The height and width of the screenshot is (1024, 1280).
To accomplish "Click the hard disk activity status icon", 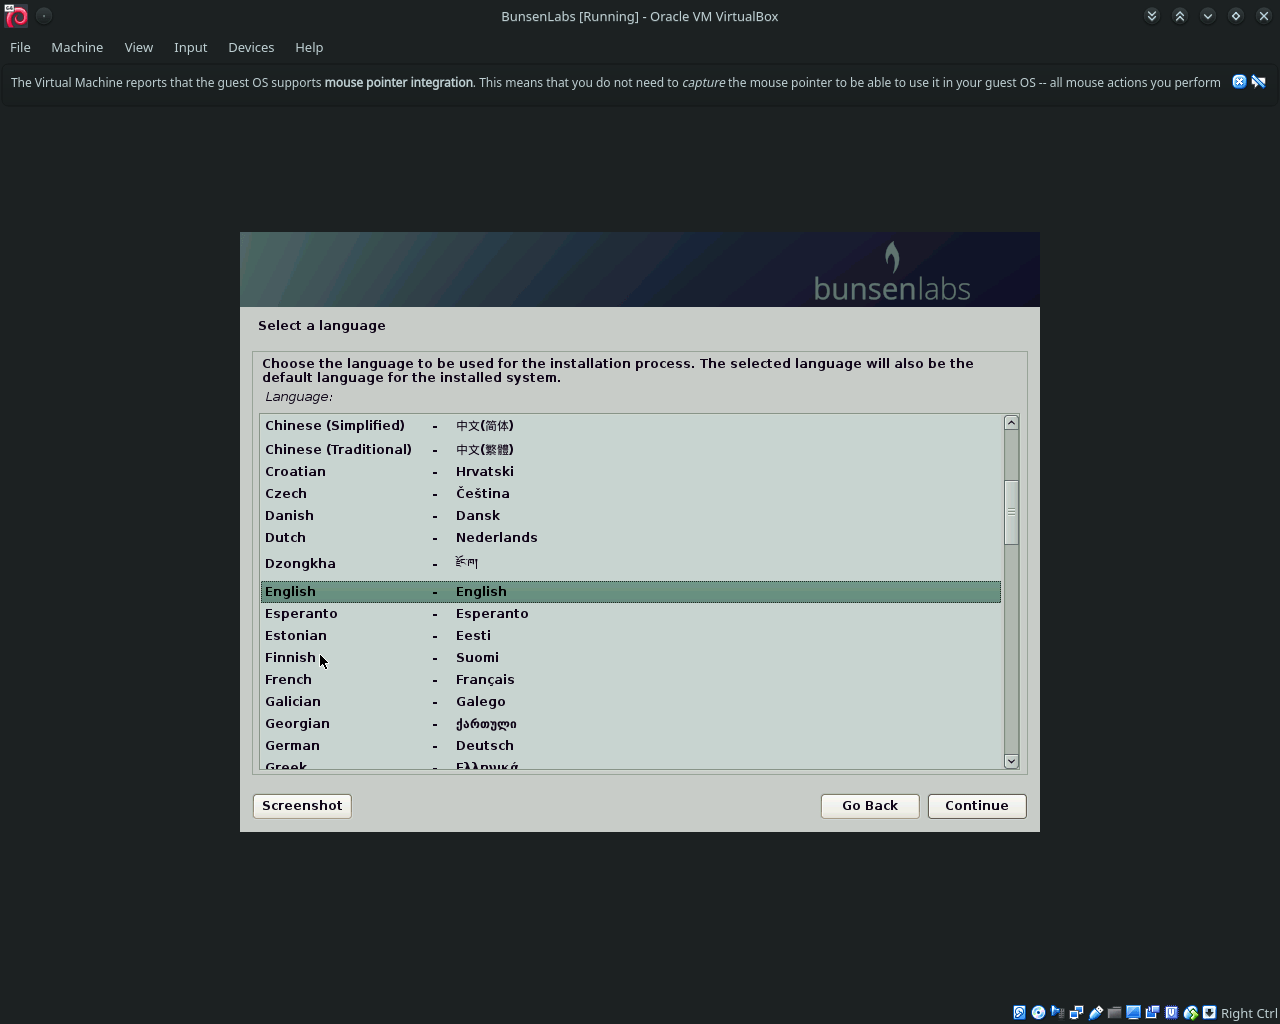I will tap(1019, 1012).
